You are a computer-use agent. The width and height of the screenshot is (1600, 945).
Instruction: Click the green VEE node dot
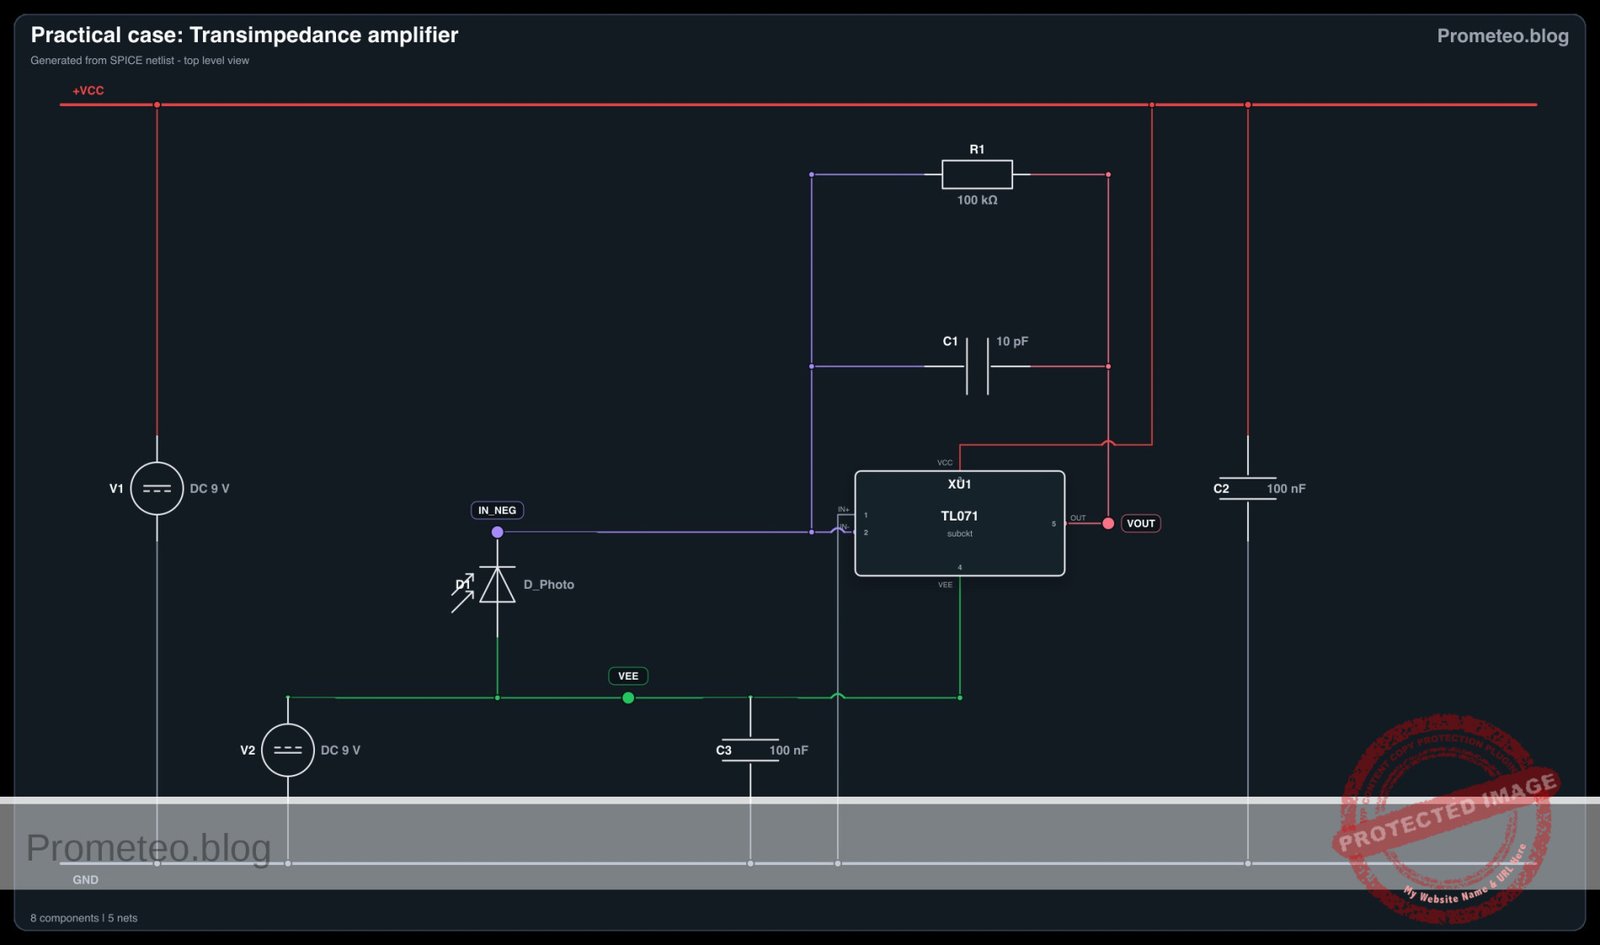(628, 698)
